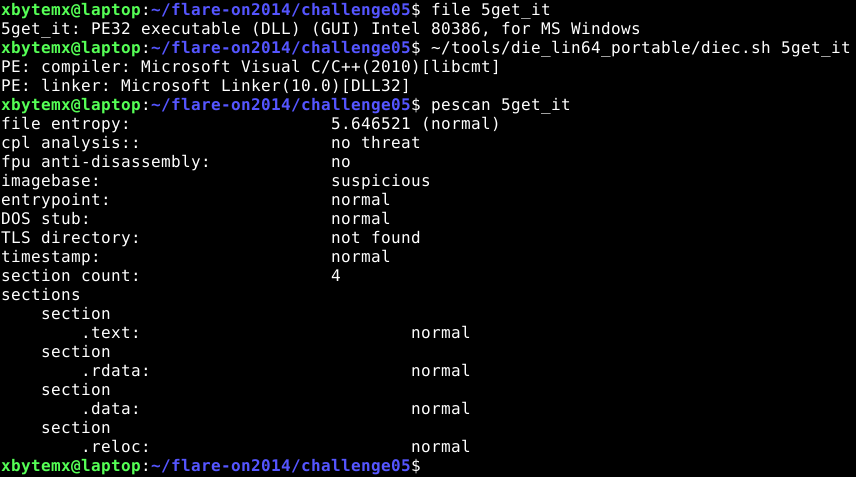Image resolution: width=856 pixels, height=477 pixels.
Task: Click the 'DOS stub:' label
Action: tap(45, 218)
